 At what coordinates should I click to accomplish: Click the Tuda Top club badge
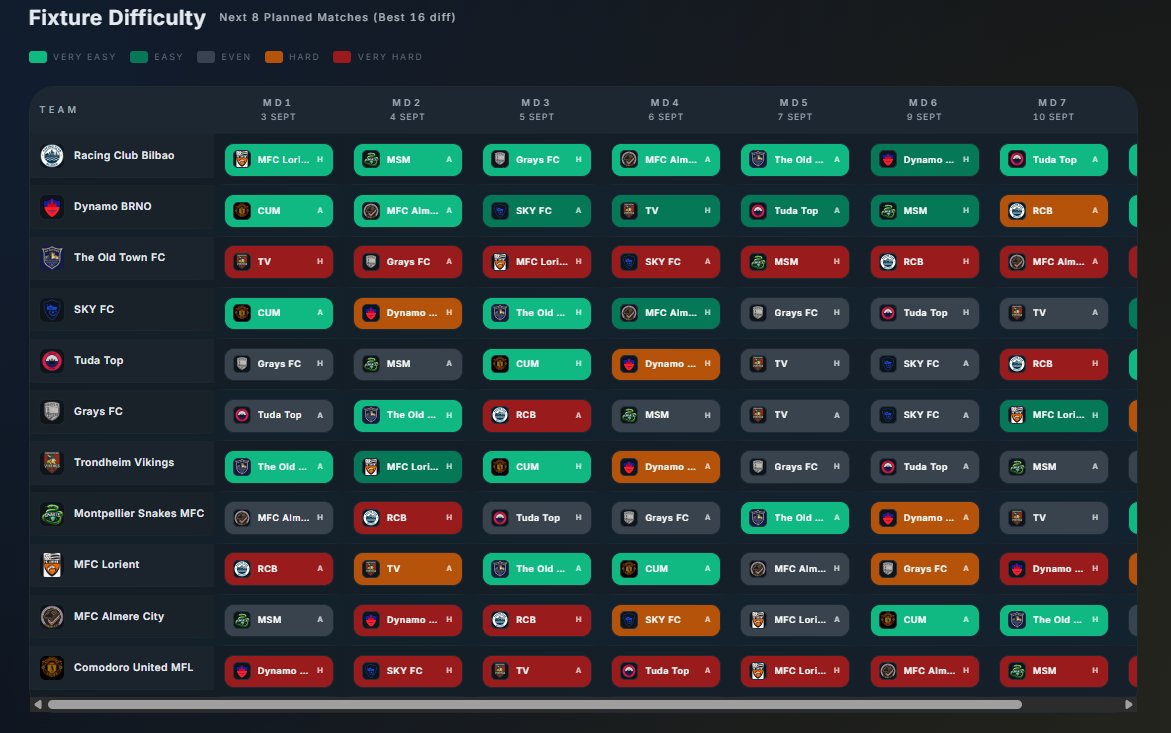[51, 360]
